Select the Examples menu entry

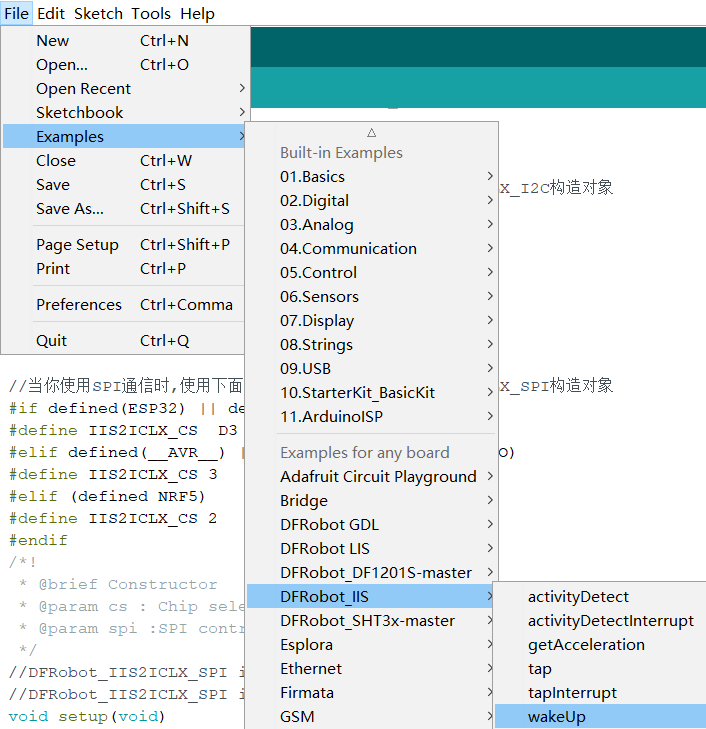click(x=124, y=136)
